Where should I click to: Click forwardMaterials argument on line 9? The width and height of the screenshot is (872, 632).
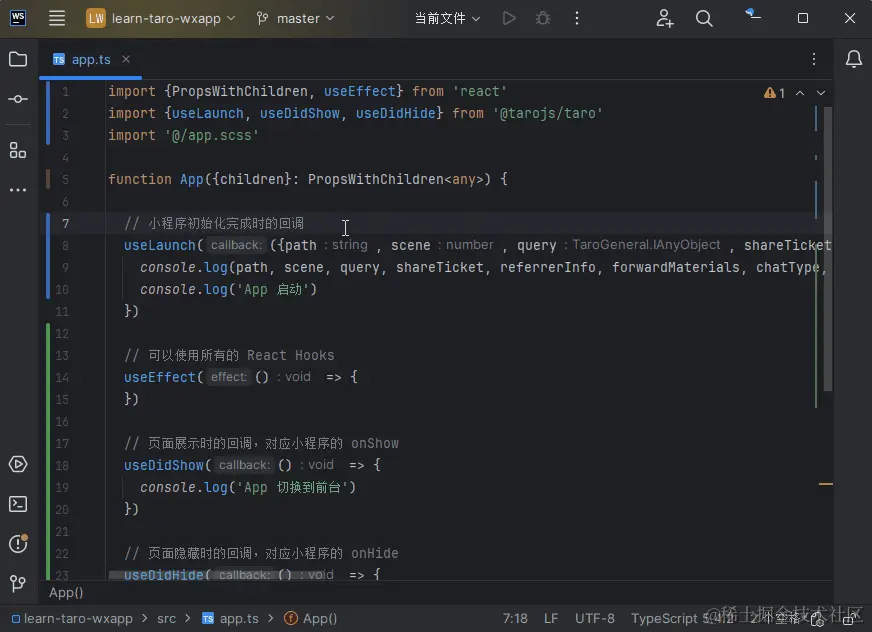click(676, 268)
